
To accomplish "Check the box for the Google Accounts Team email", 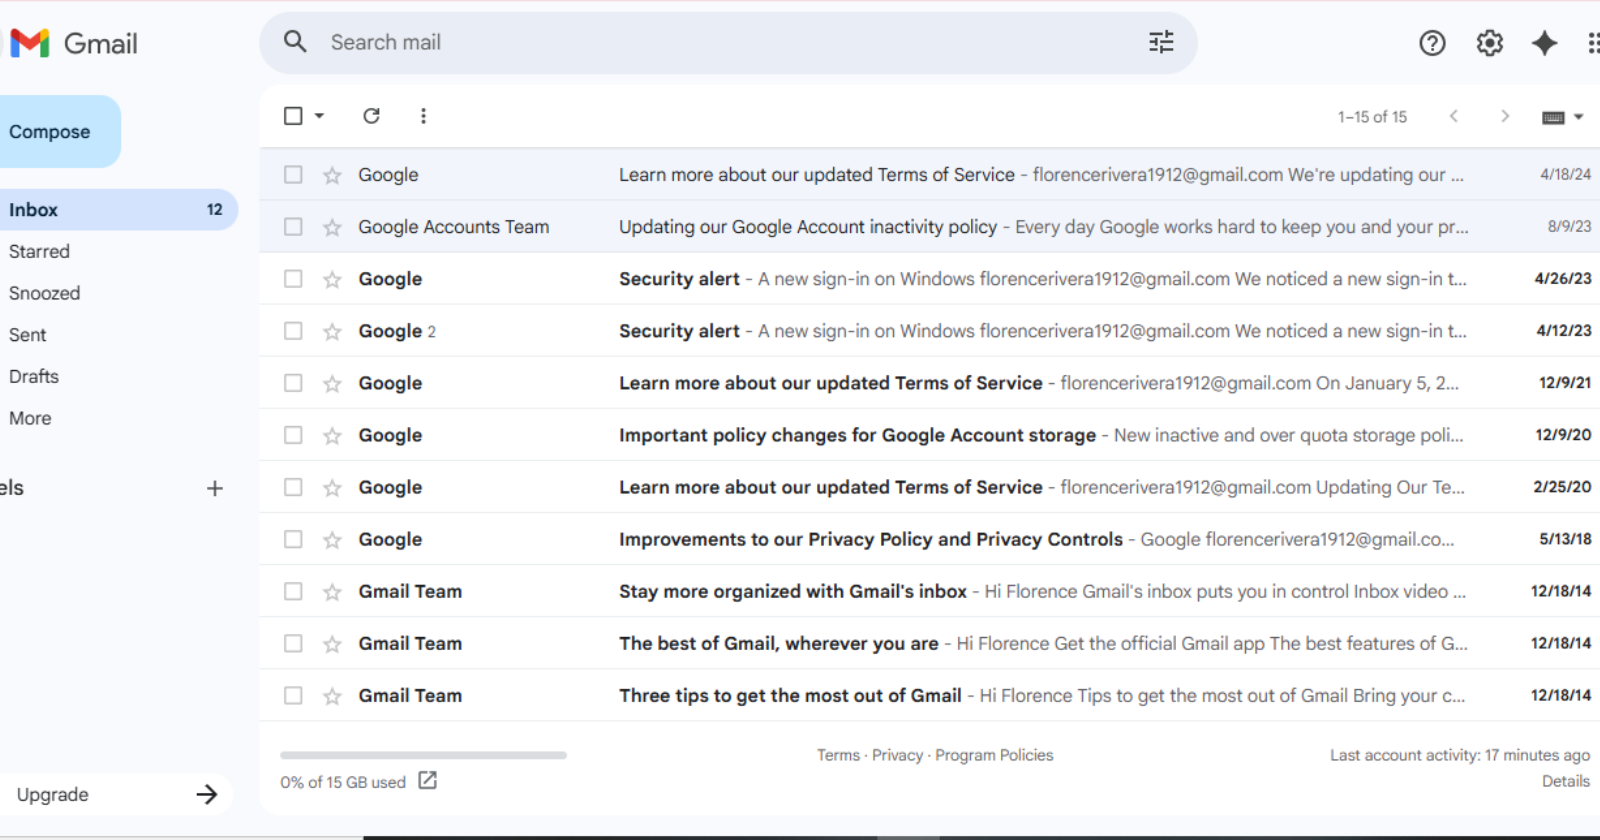I will click(x=293, y=227).
